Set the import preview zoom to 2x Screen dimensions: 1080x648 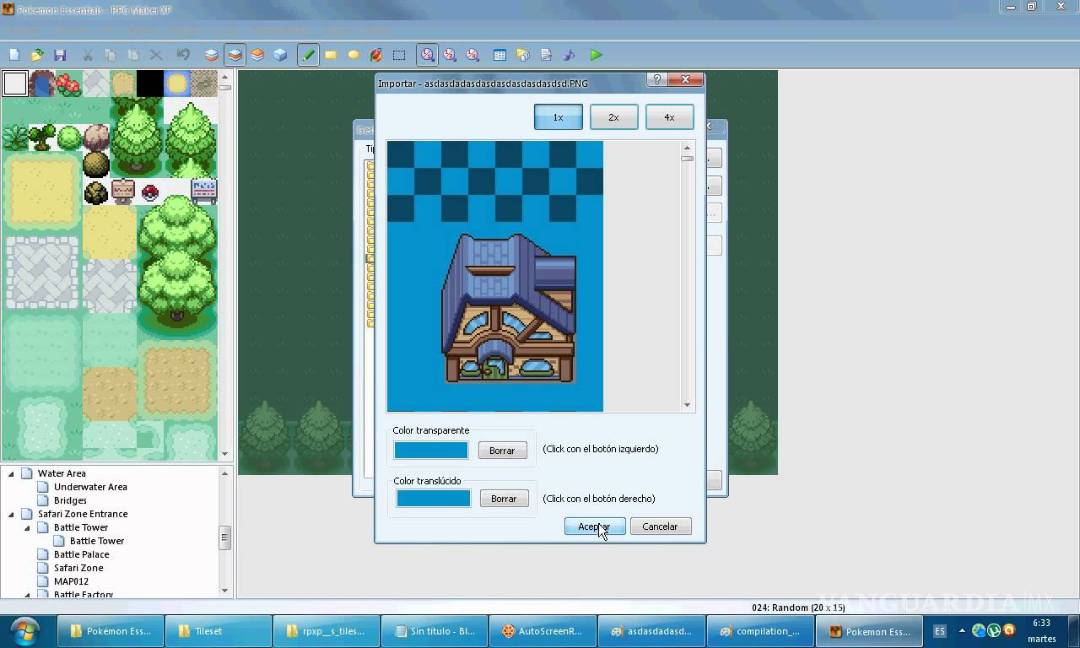coord(614,117)
